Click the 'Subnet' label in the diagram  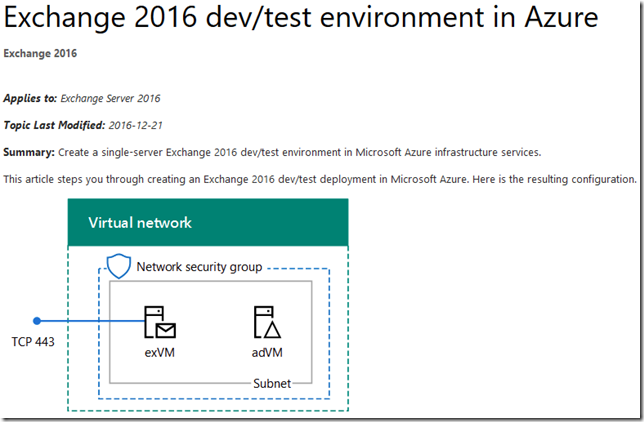pyautogui.click(x=272, y=383)
